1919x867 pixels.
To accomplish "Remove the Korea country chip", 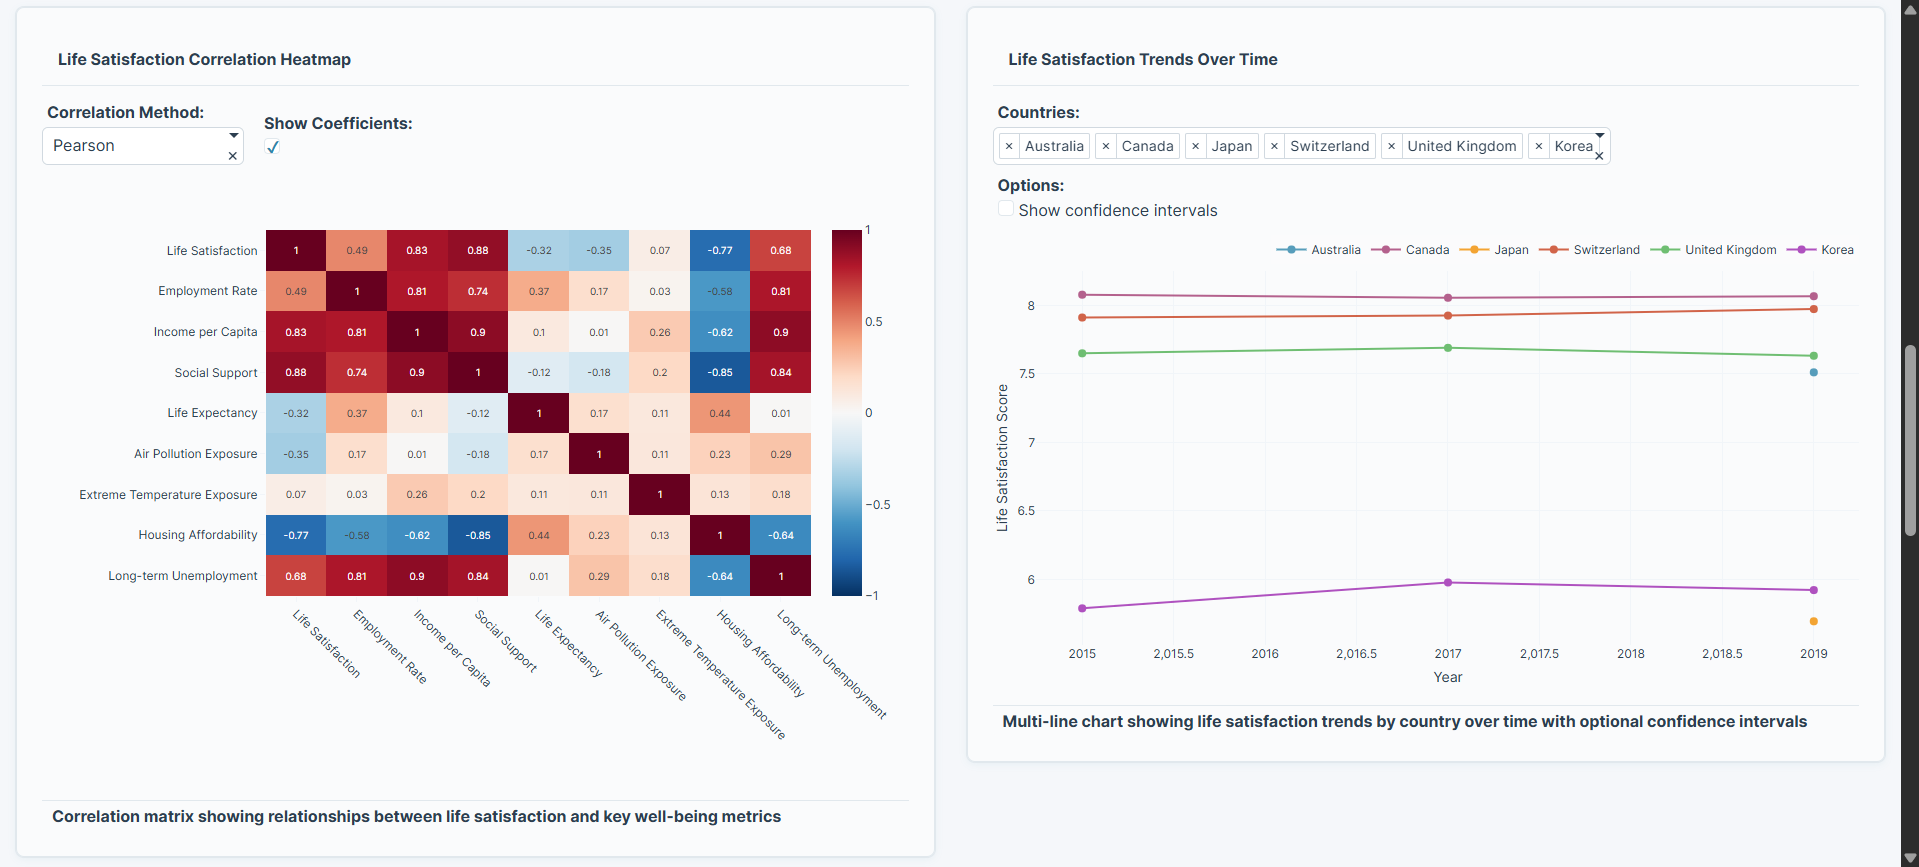I will 1539,146.
